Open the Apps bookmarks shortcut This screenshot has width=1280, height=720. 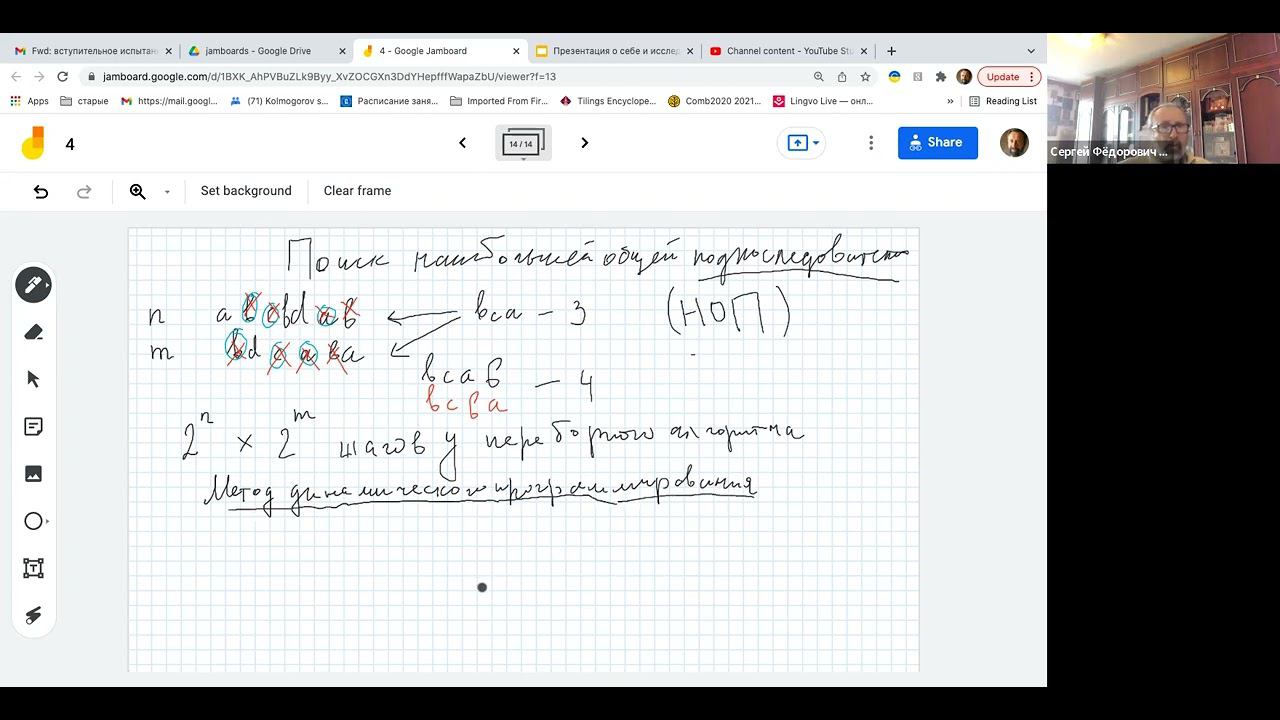29,101
